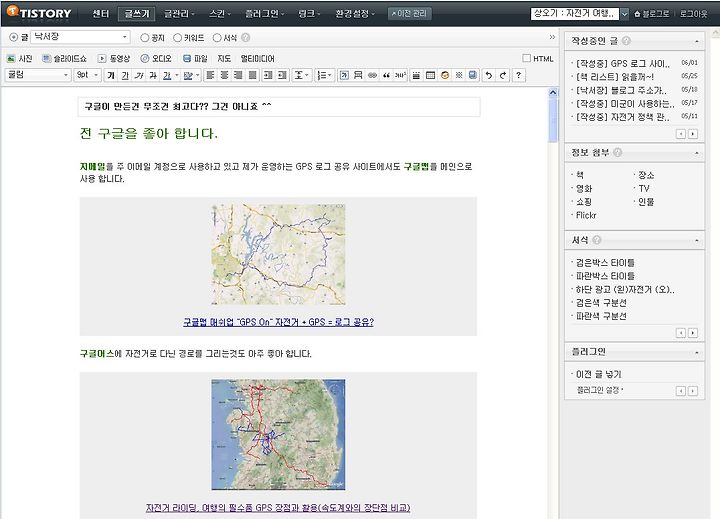Select the 키워드 radio option

click(x=178, y=38)
